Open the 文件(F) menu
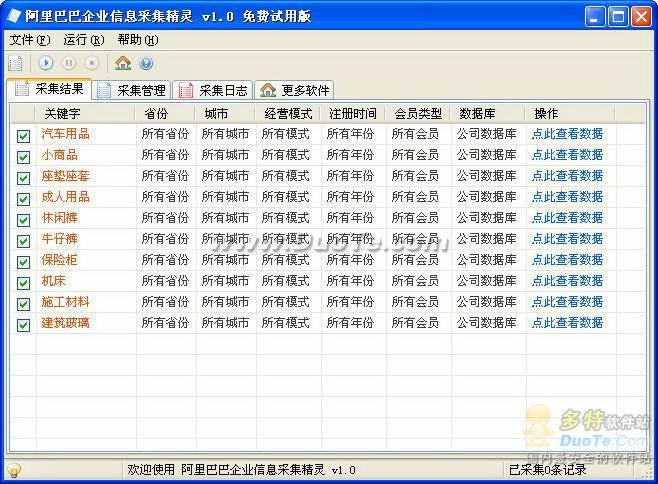Image resolution: width=658 pixels, height=484 pixels. point(30,40)
